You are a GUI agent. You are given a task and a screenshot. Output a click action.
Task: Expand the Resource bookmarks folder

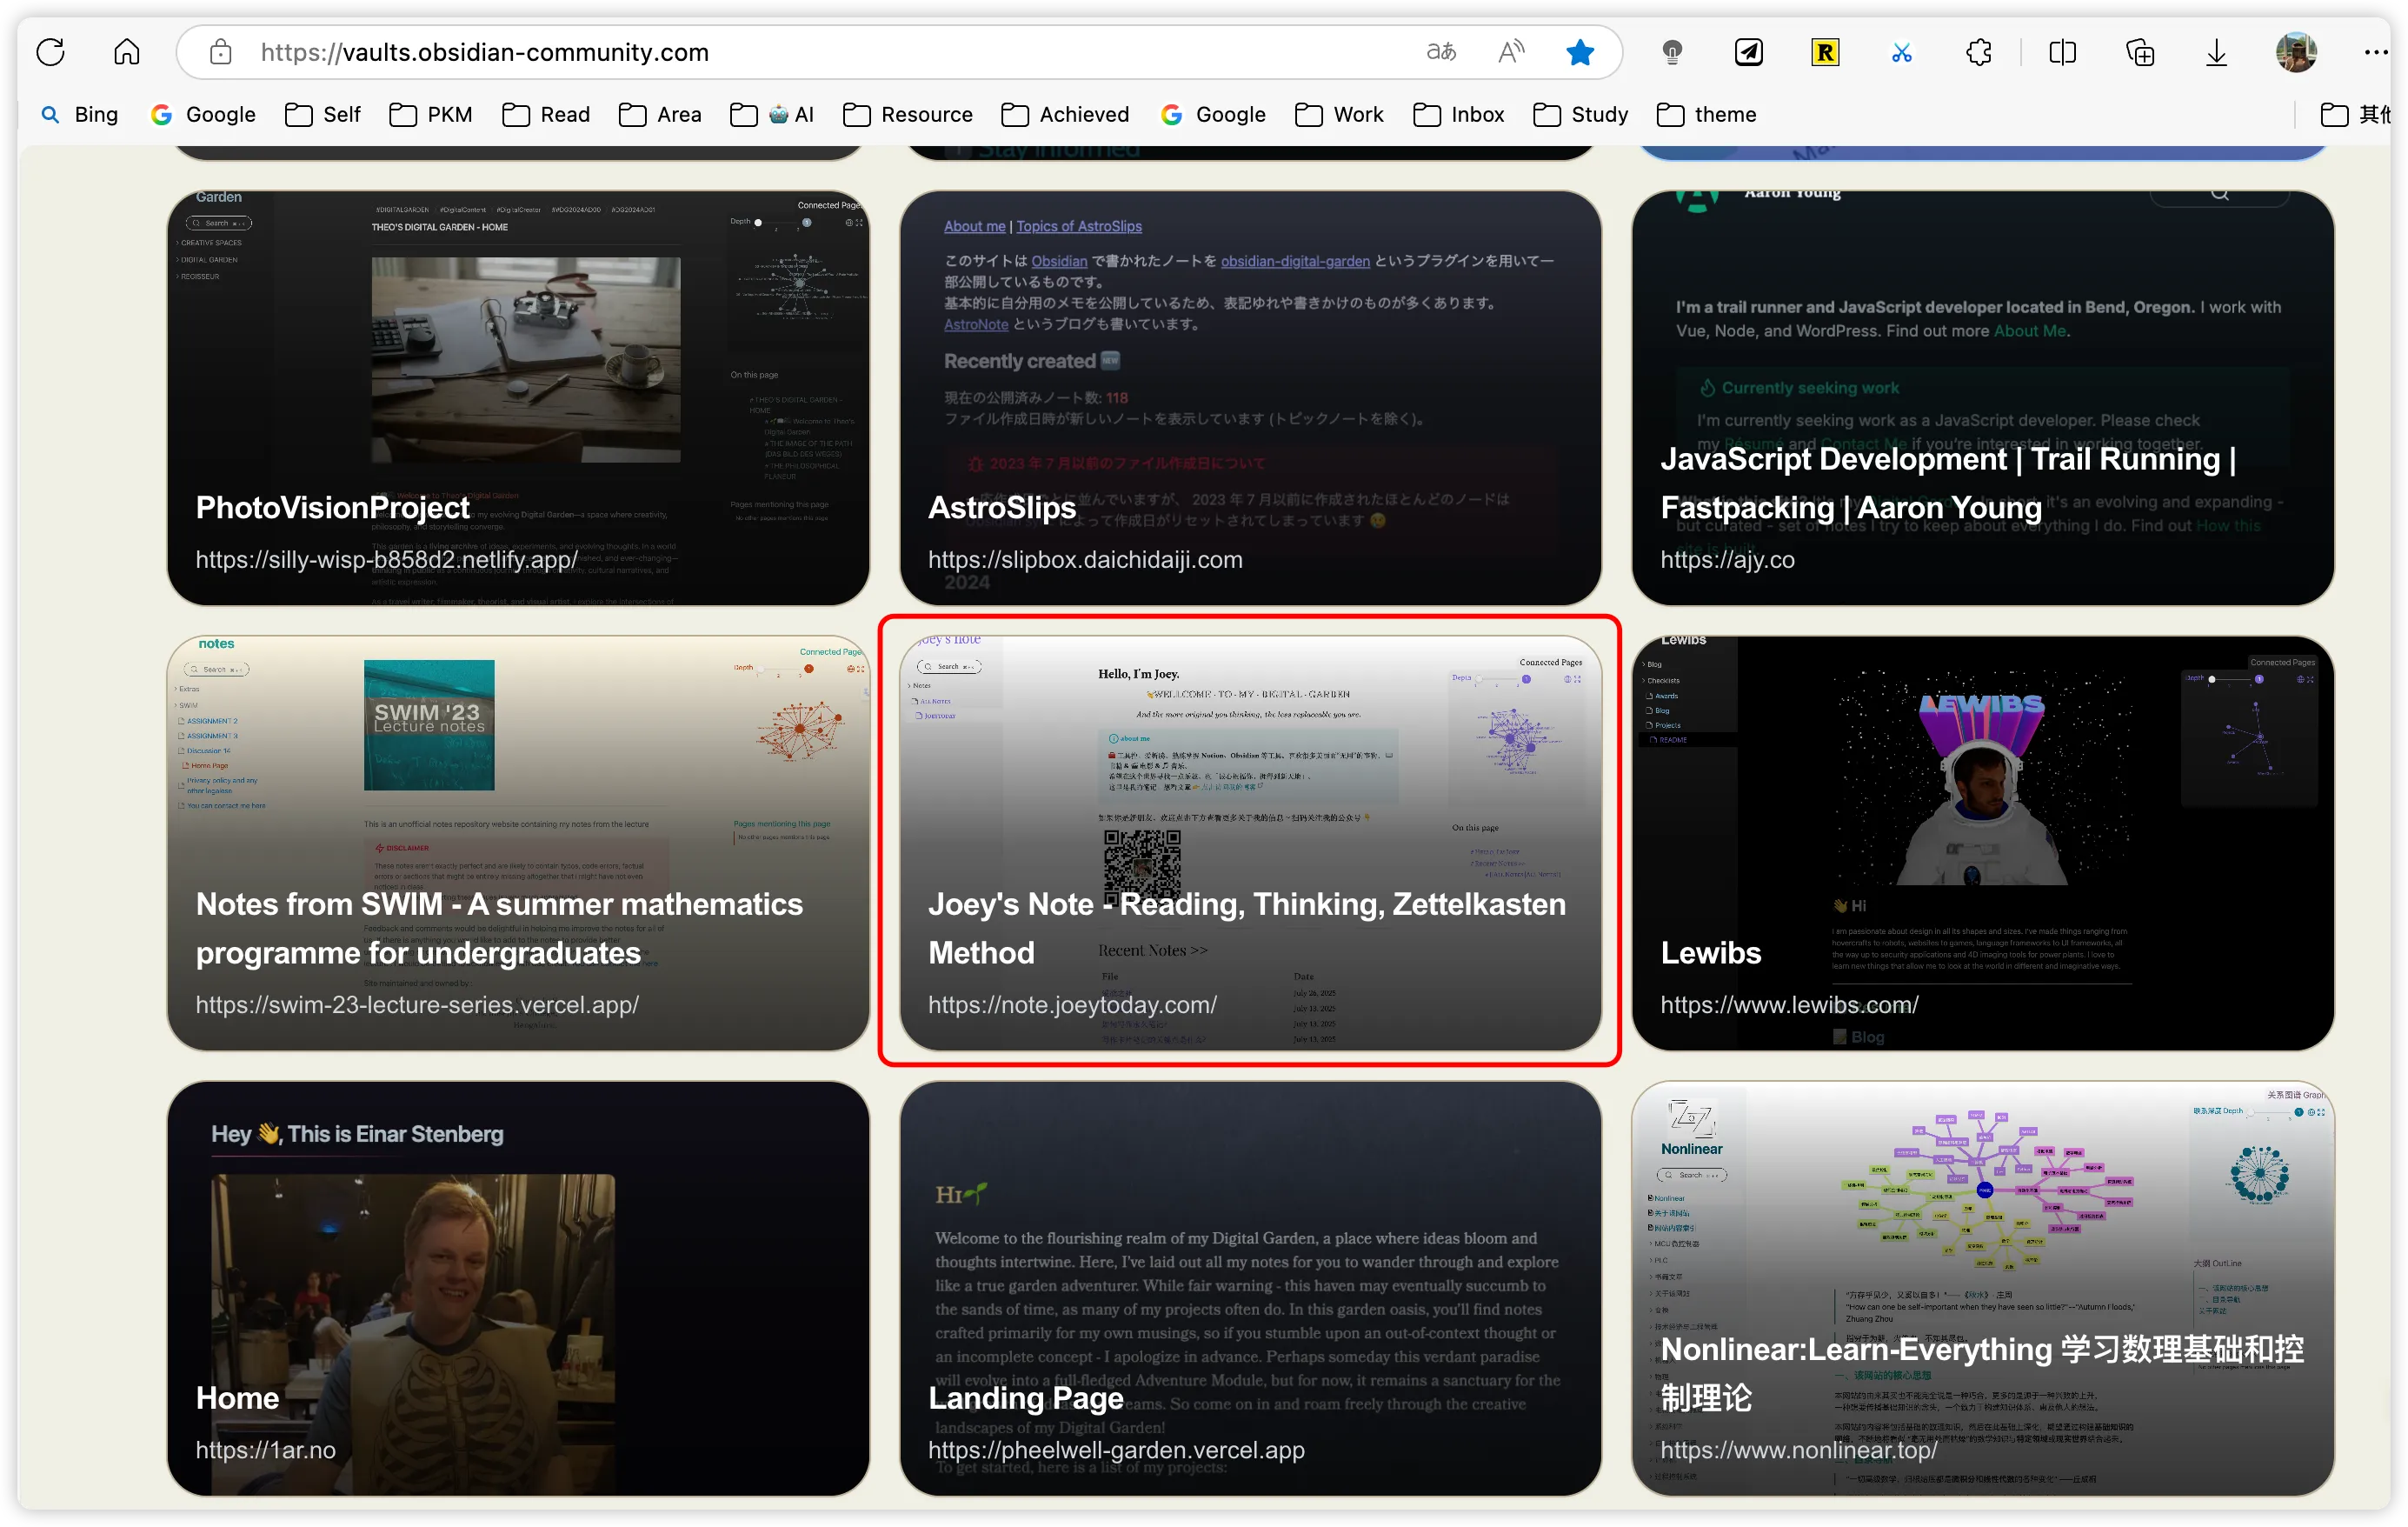908,115
